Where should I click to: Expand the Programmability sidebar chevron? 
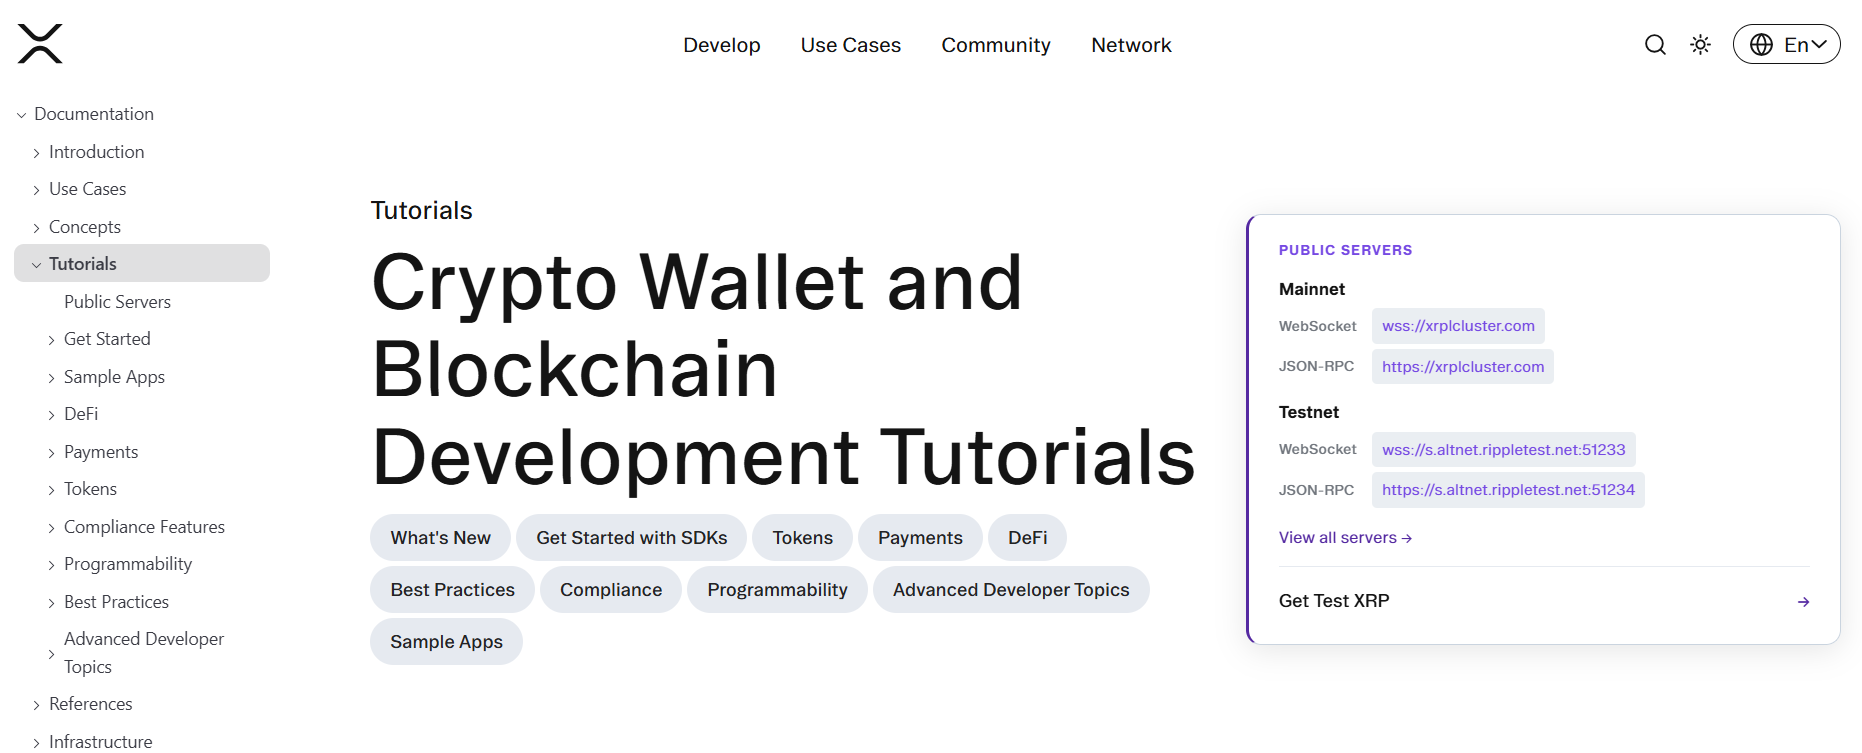(x=51, y=565)
